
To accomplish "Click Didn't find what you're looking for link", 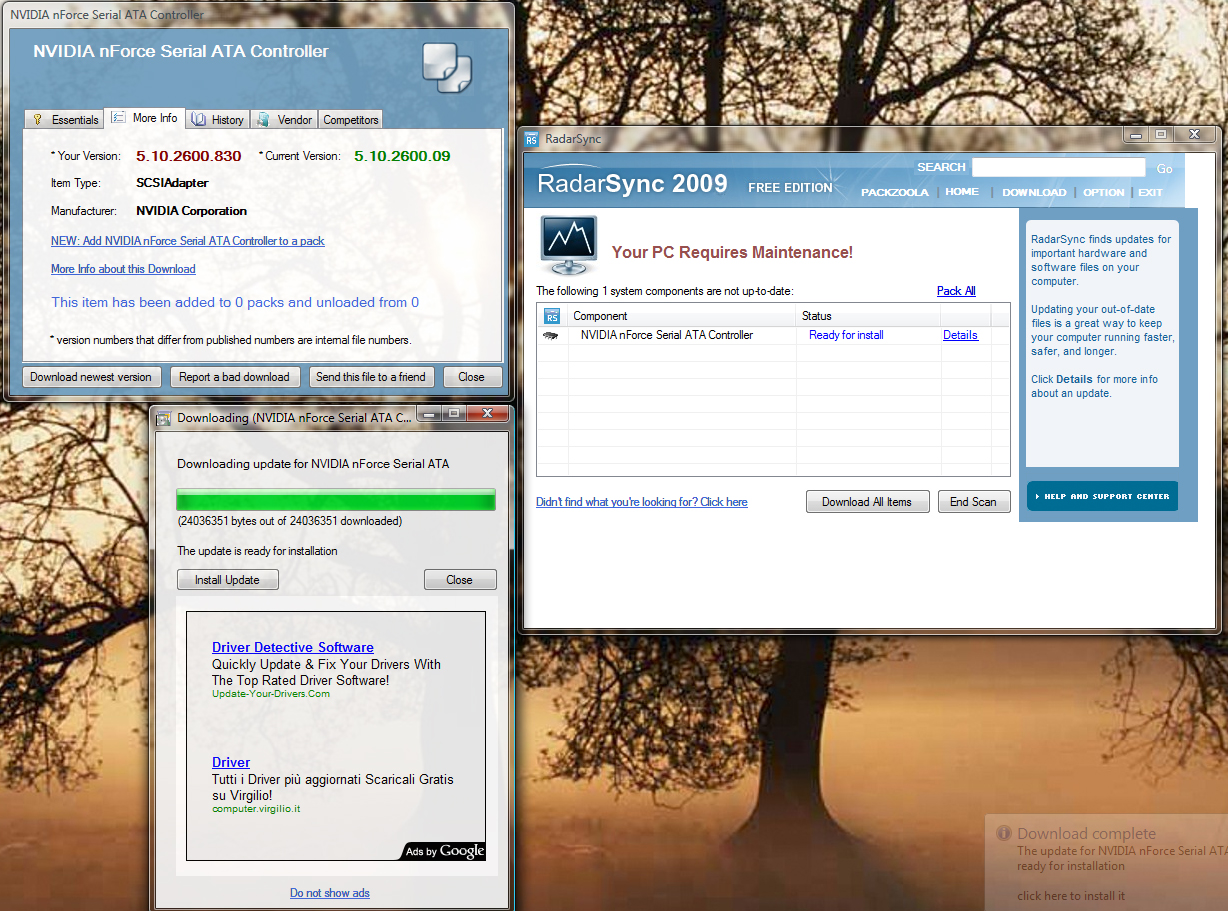I will click(642, 502).
